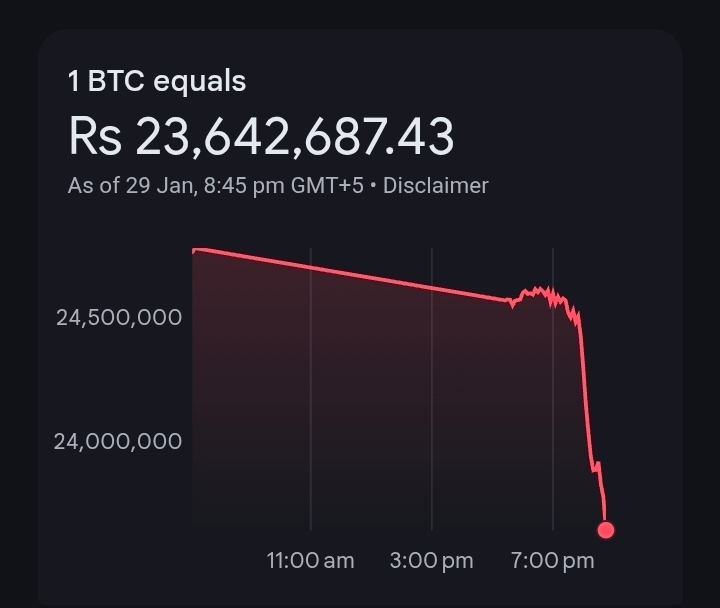The width and height of the screenshot is (720, 608).
Task: Click the steep drop section of price line
Action: (x=587, y=400)
